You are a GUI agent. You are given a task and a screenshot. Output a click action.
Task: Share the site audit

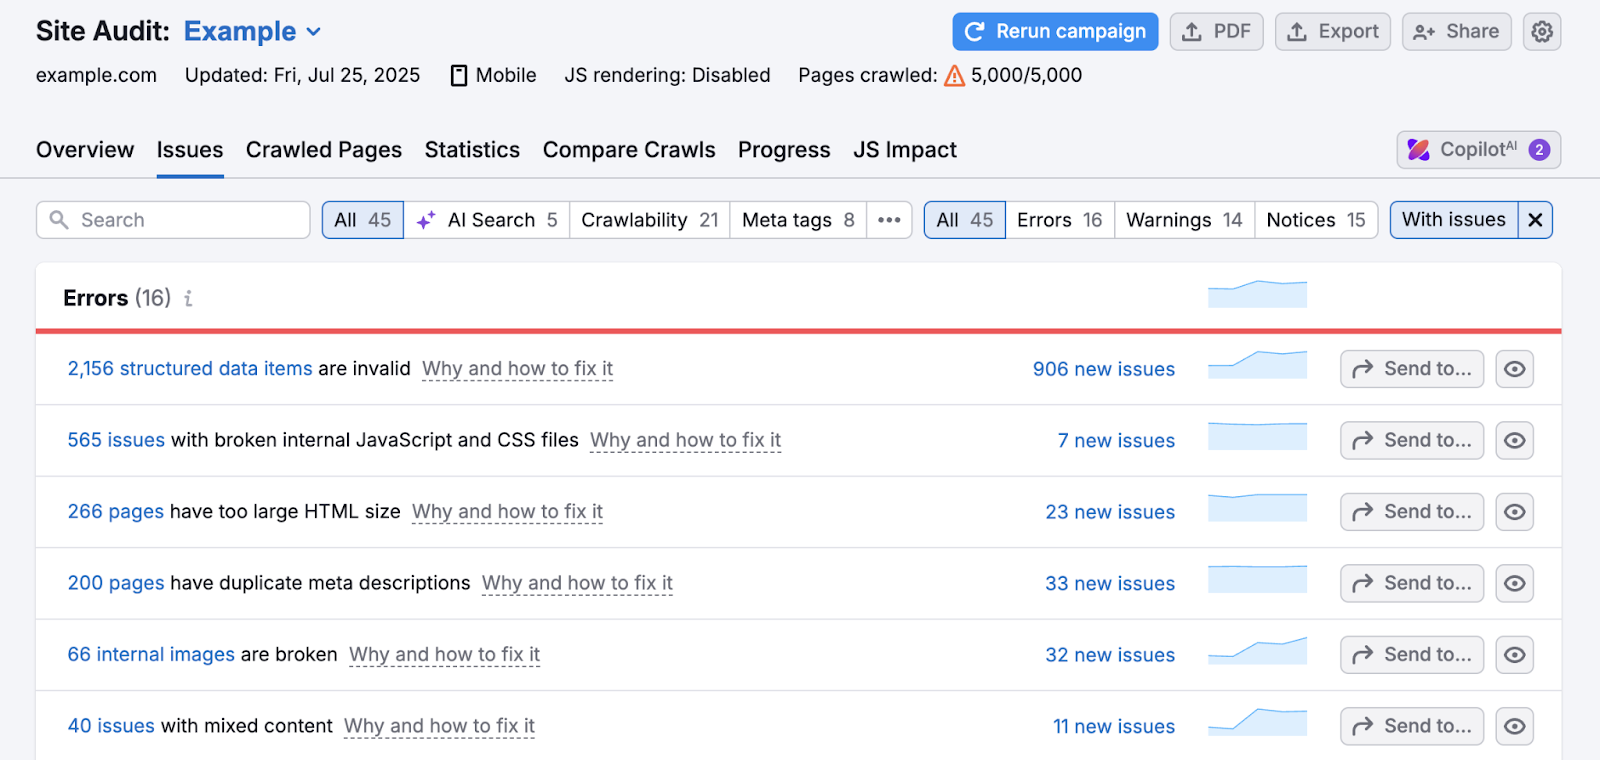(x=1456, y=32)
